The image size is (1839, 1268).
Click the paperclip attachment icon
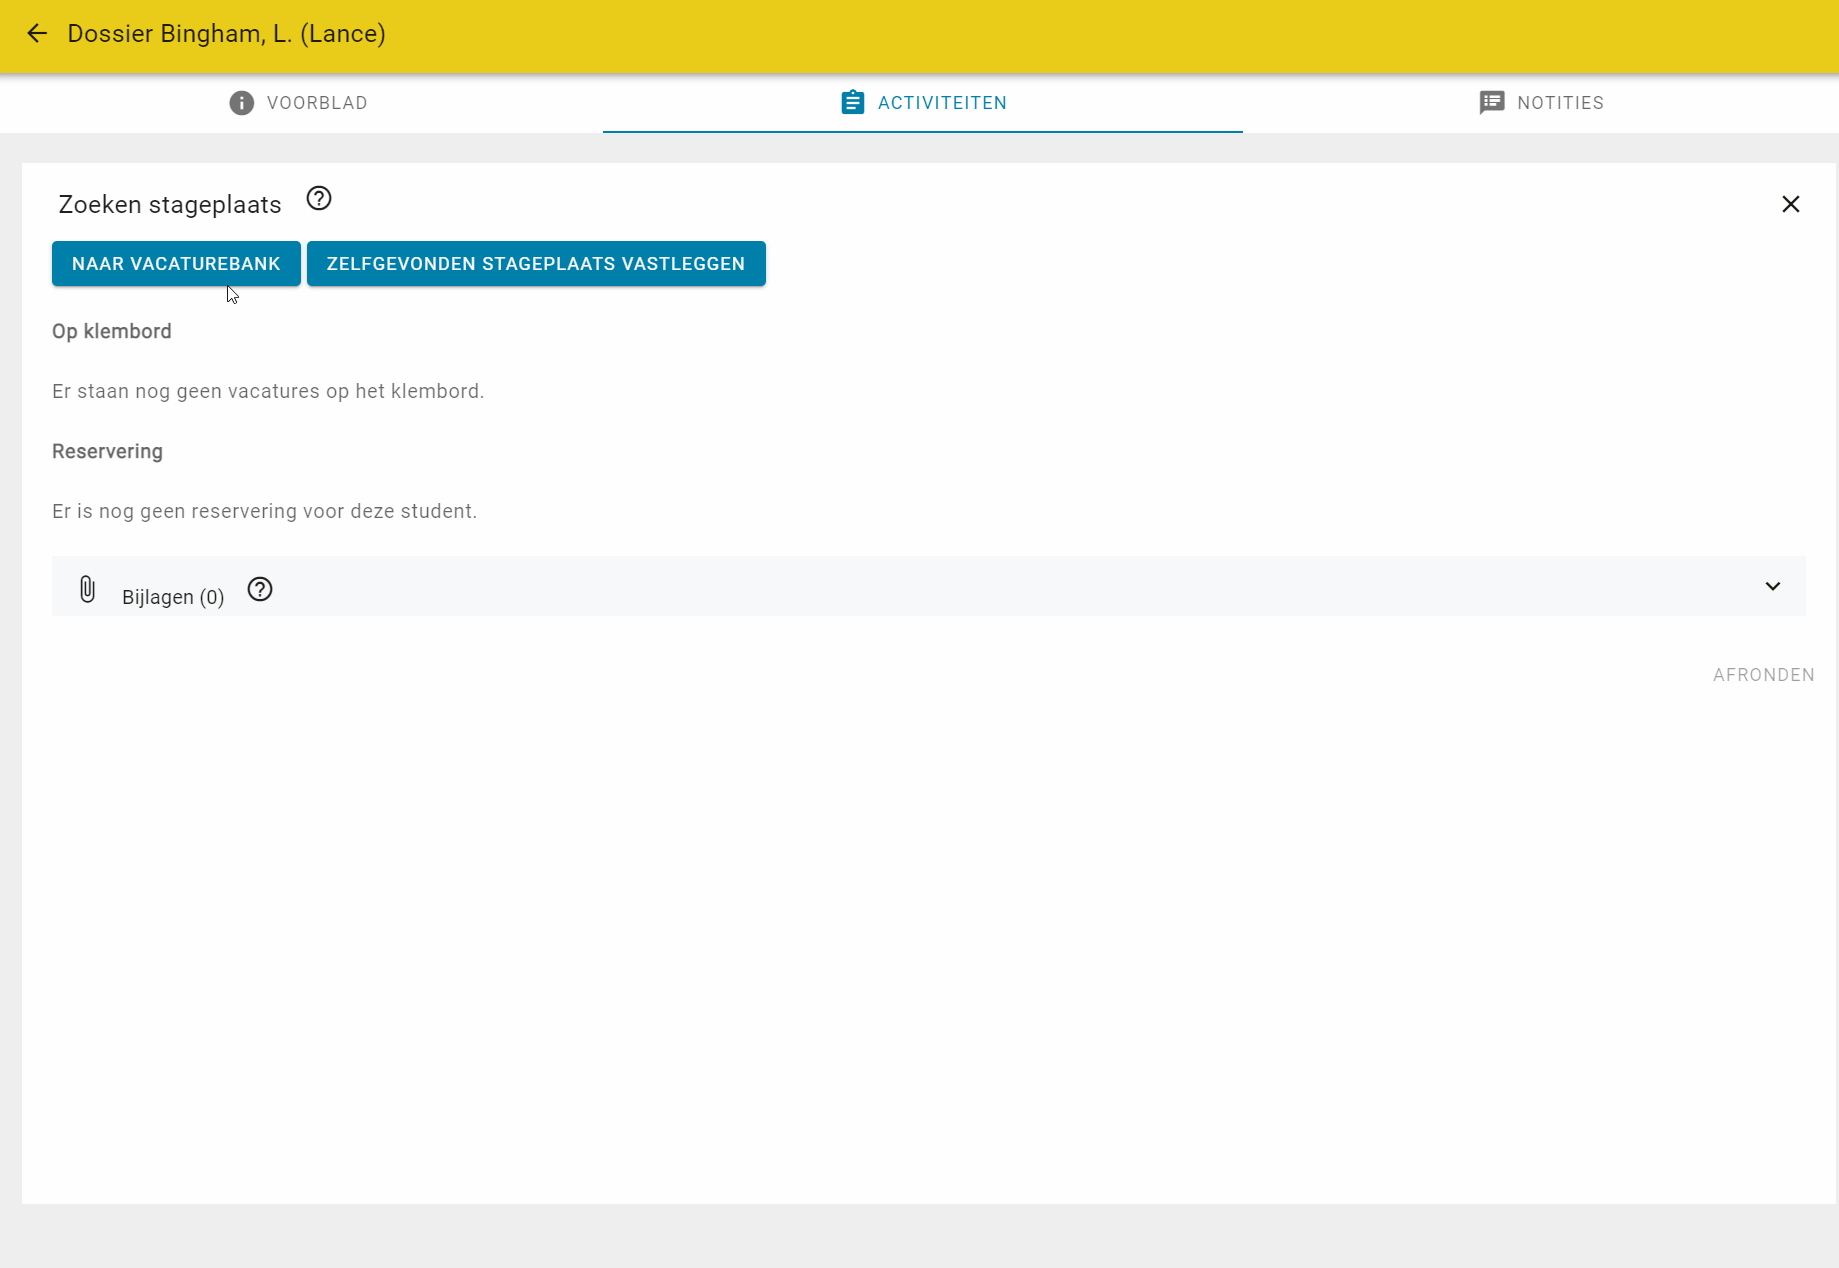tap(87, 589)
